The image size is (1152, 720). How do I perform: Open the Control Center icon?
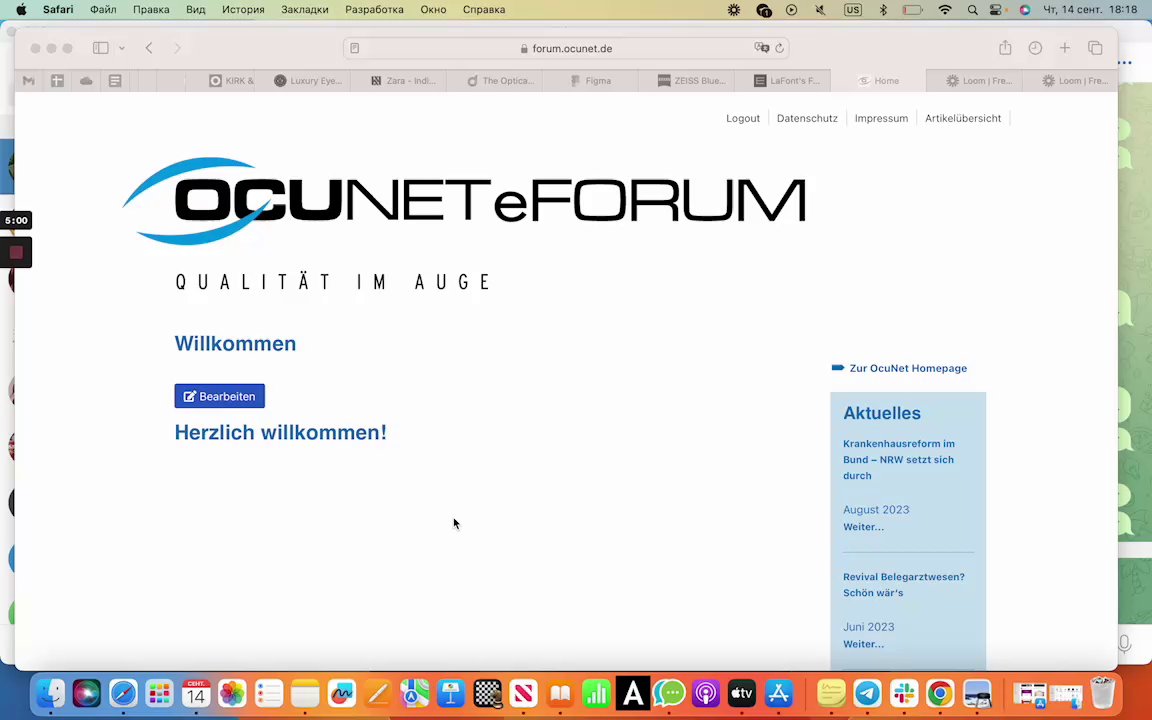[996, 10]
